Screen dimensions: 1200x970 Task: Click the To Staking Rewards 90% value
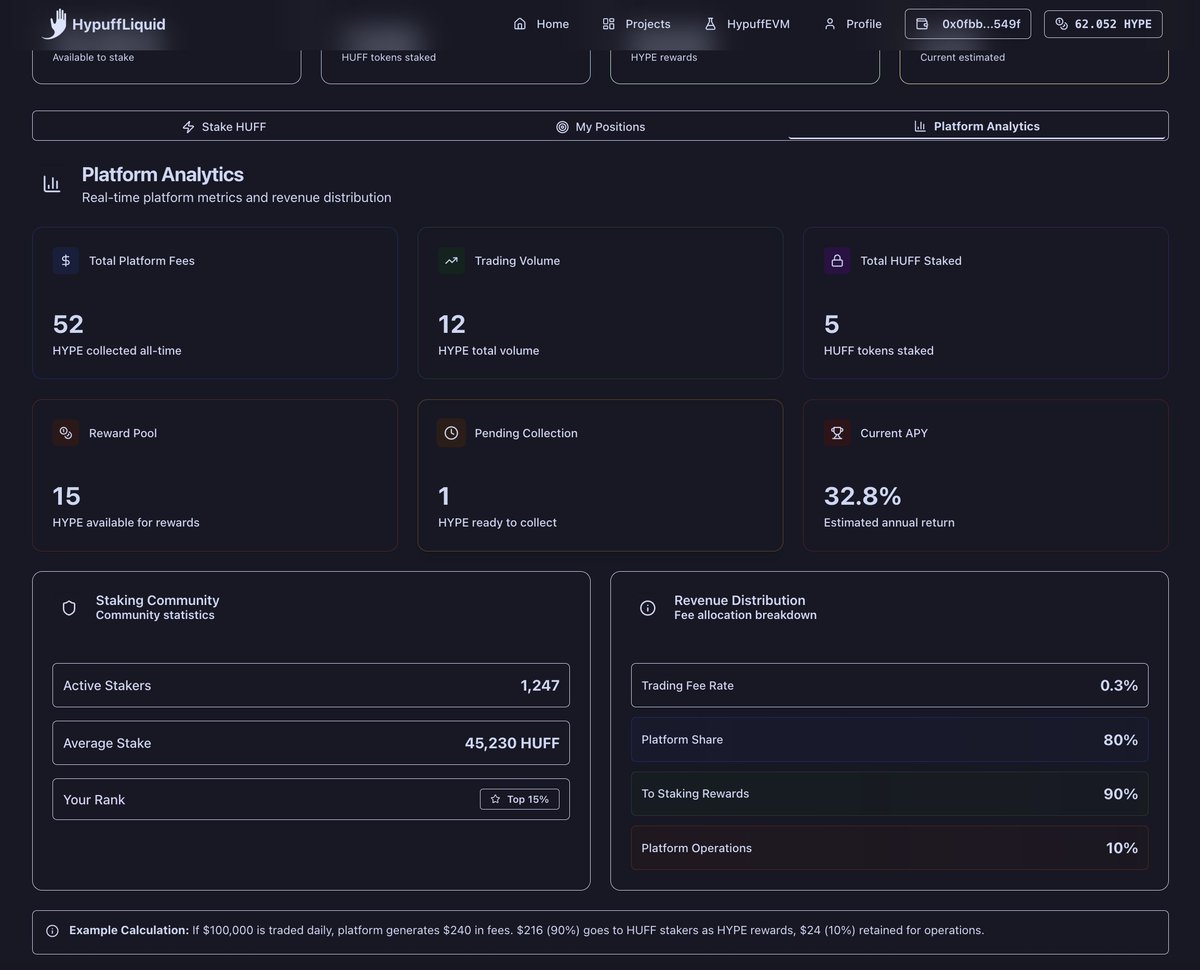(1120, 794)
